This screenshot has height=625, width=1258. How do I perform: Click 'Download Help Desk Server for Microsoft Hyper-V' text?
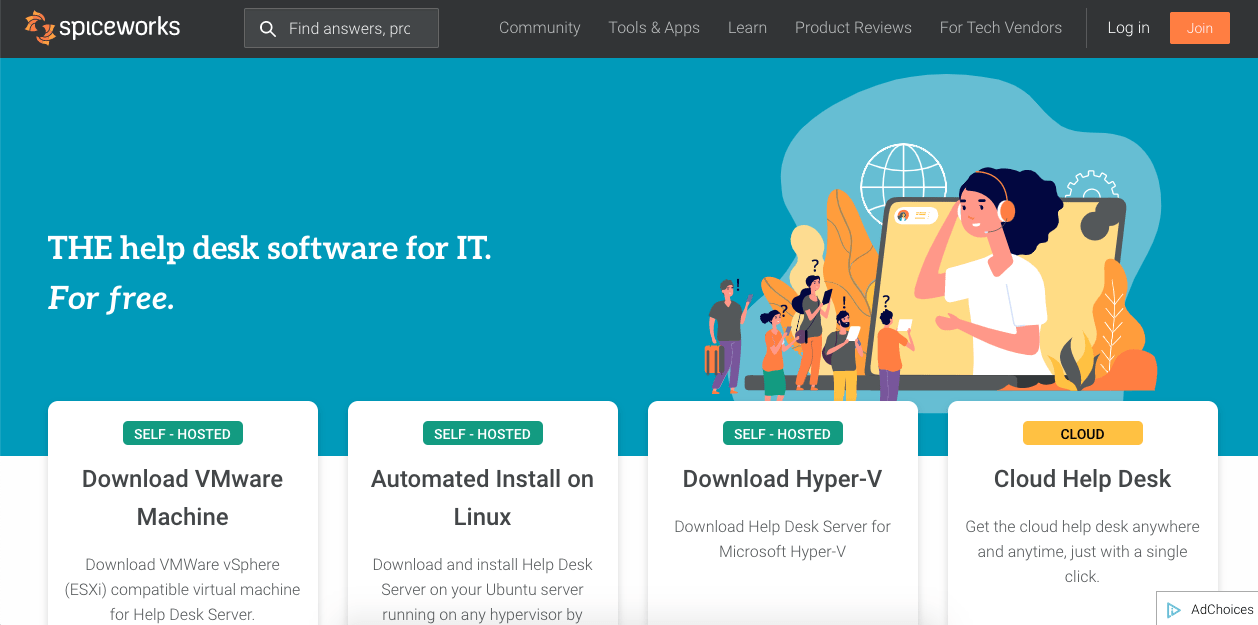pyautogui.click(x=783, y=539)
